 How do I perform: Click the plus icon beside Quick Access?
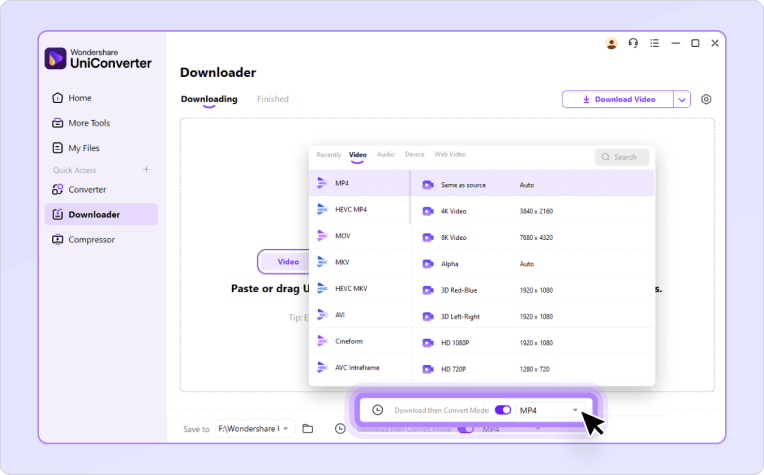[x=146, y=170]
